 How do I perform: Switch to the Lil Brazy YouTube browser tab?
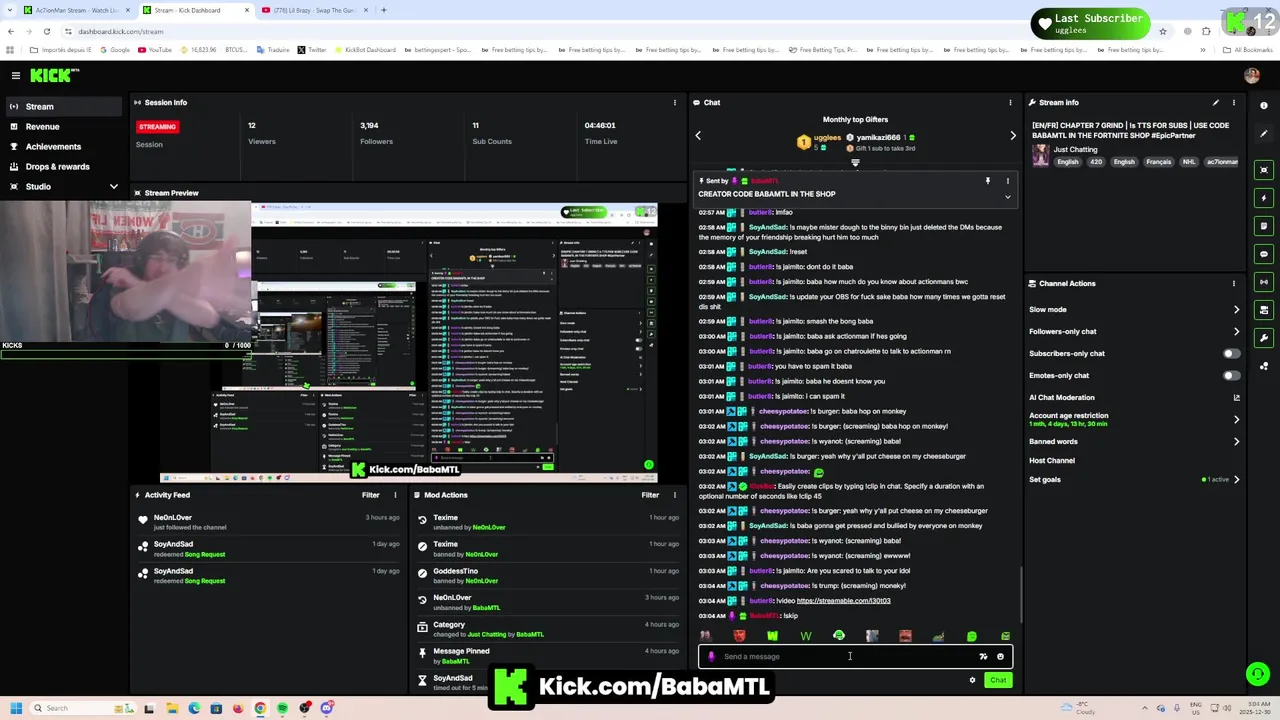pos(315,10)
